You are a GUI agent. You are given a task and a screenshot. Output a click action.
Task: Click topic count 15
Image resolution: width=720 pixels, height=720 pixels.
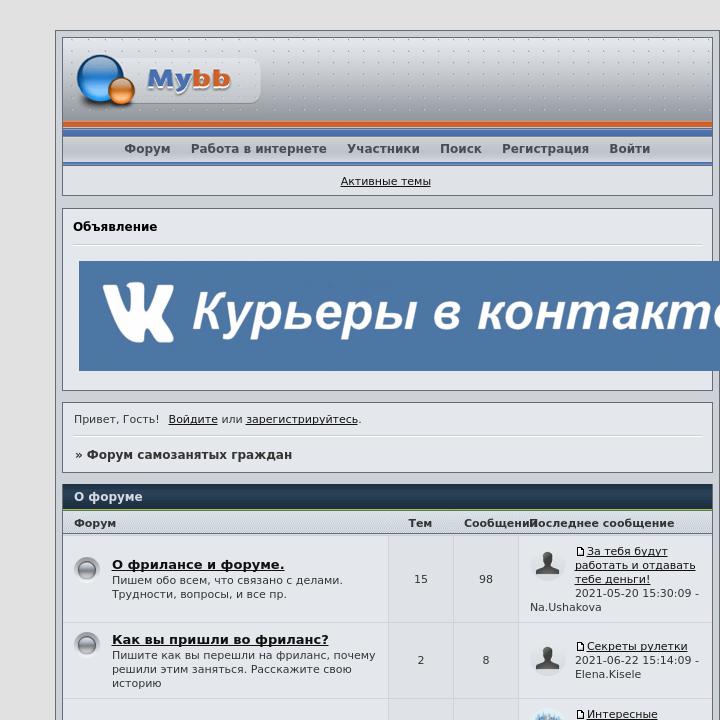pyautogui.click(x=421, y=579)
